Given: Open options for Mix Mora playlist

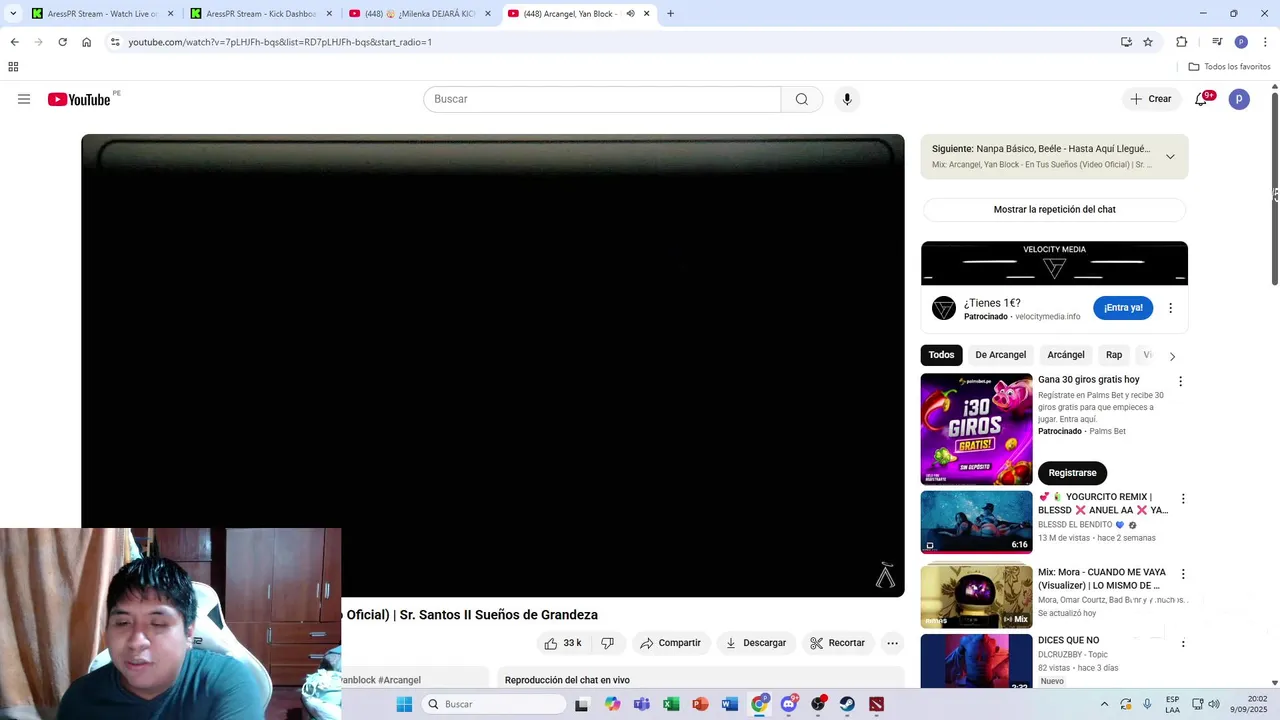Looking at the screenshot, I should click(1183, 574).
